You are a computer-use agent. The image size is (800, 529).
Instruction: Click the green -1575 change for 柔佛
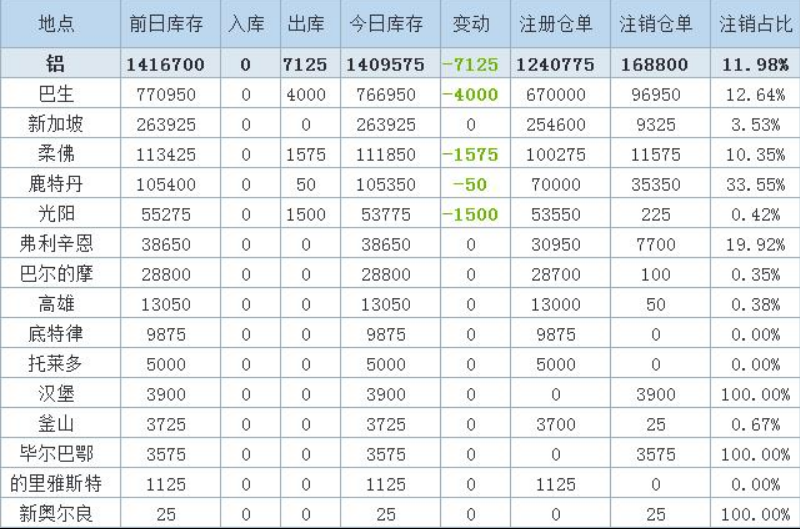coord(470,155)
